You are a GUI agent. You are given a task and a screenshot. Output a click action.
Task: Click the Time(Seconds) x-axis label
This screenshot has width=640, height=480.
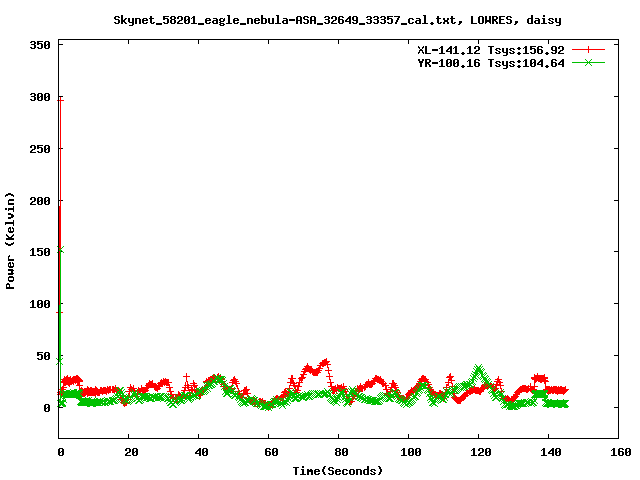coord(338,471)
